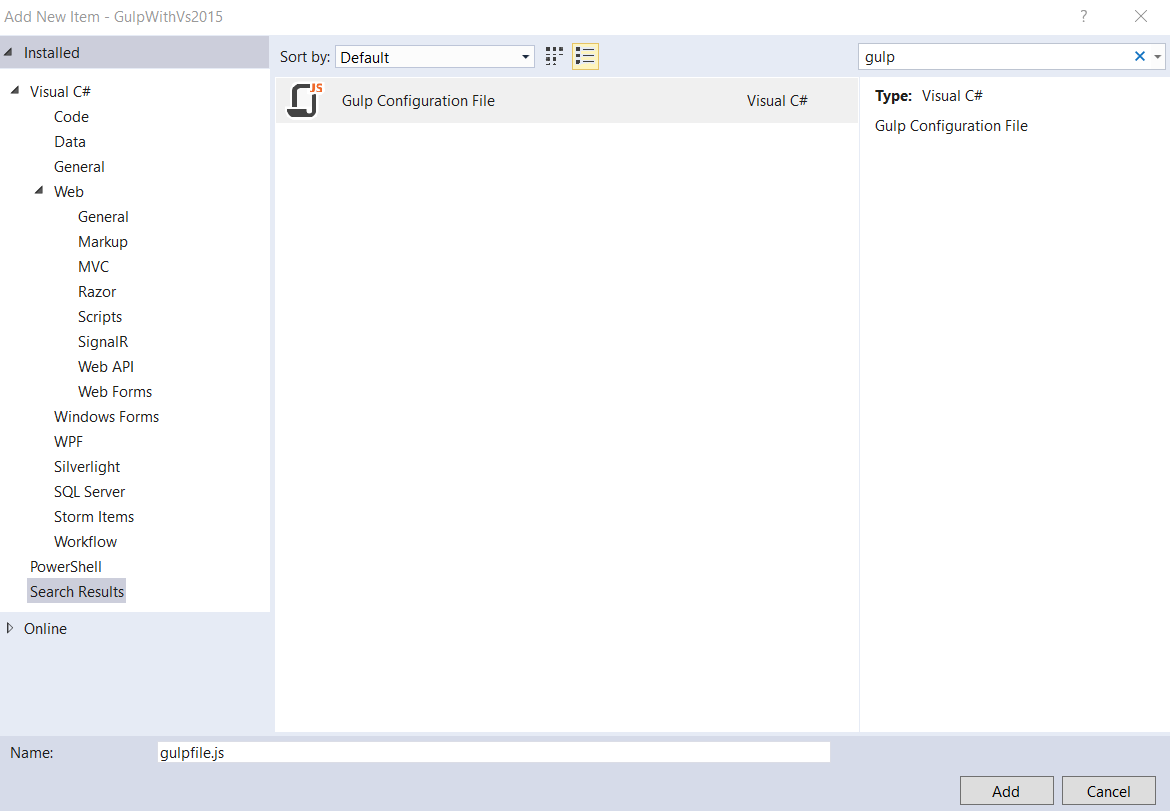Open the PowerShell templates section
The height and width of the screenshot is (811, 1170).
tap(66, 566)
